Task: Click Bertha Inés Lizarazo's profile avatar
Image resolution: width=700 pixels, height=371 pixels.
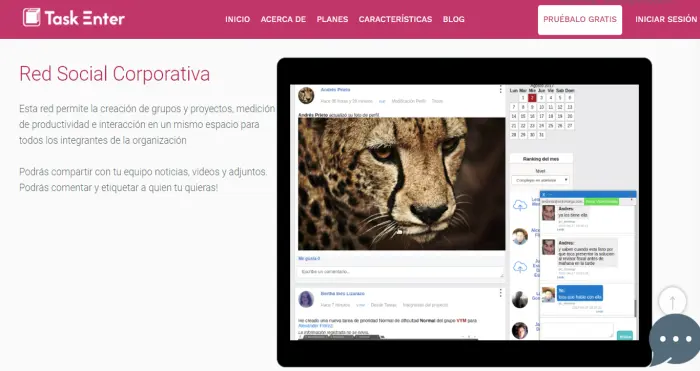Action: 306,299
